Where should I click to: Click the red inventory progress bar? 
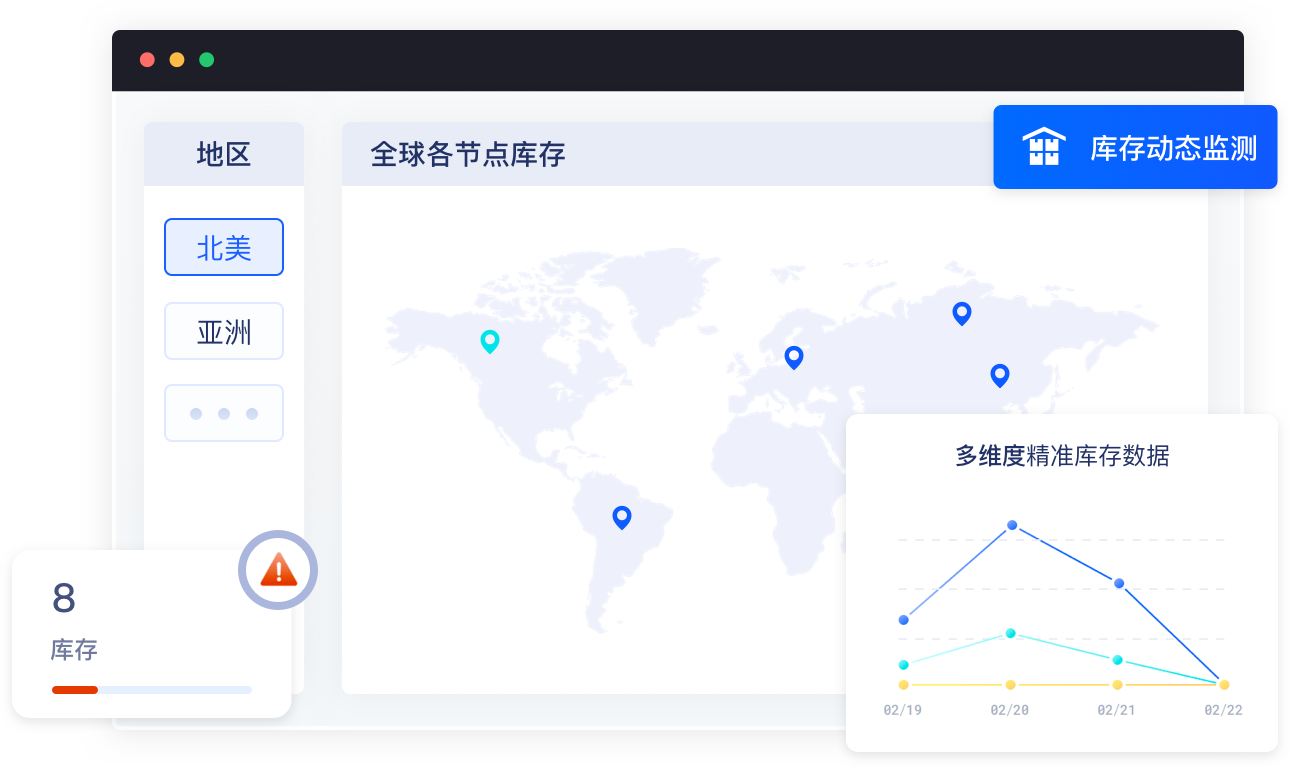pyautogui.click(x=75, y=689)
